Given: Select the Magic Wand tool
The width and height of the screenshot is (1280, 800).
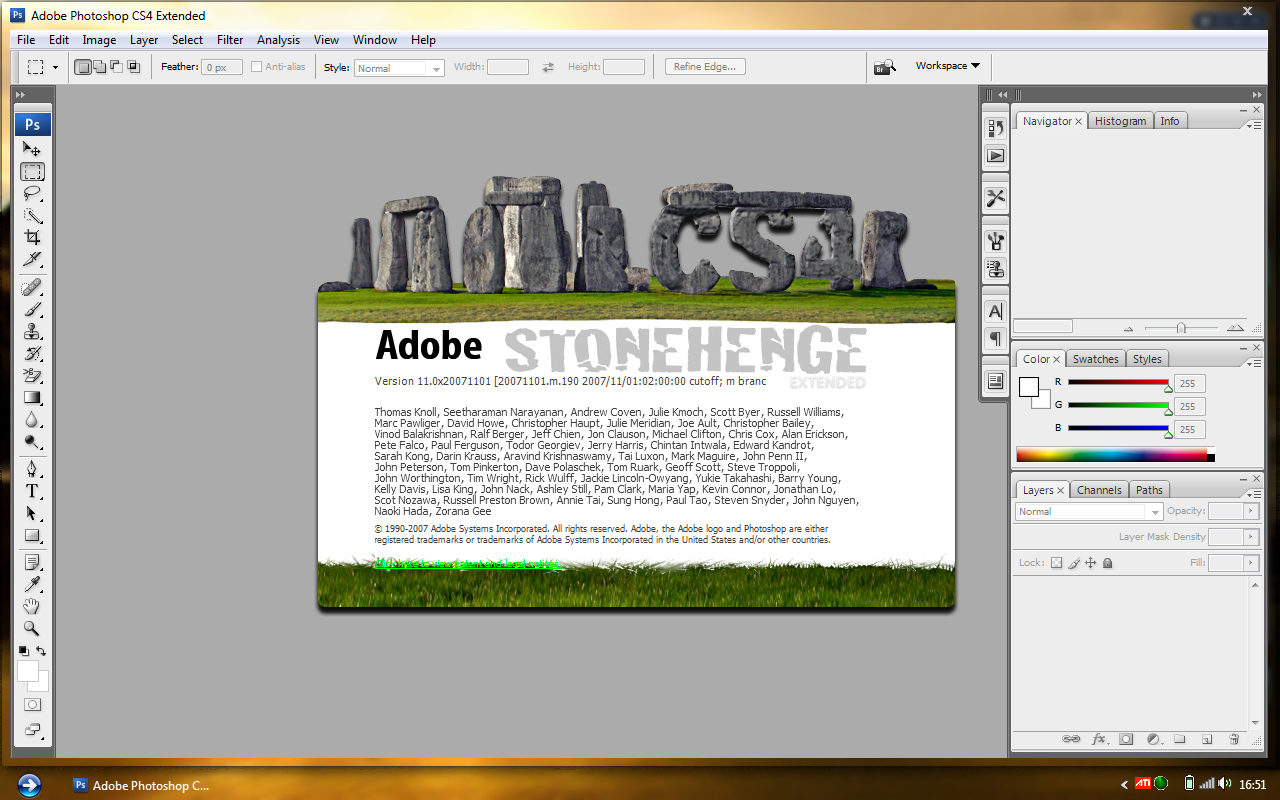Looking at the screenshot, I should (33, 216).
